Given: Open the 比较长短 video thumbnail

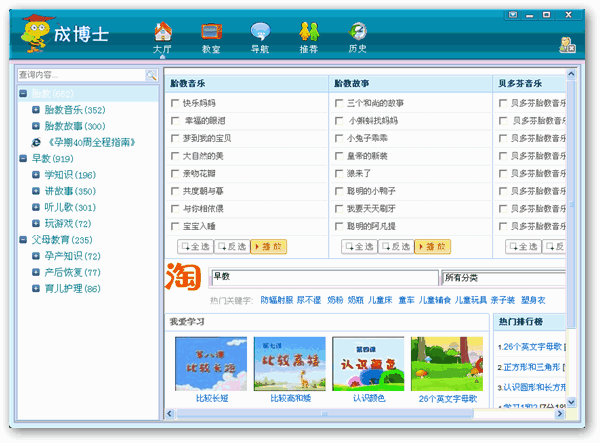Looking at the screenshot, I should (211, 364).
